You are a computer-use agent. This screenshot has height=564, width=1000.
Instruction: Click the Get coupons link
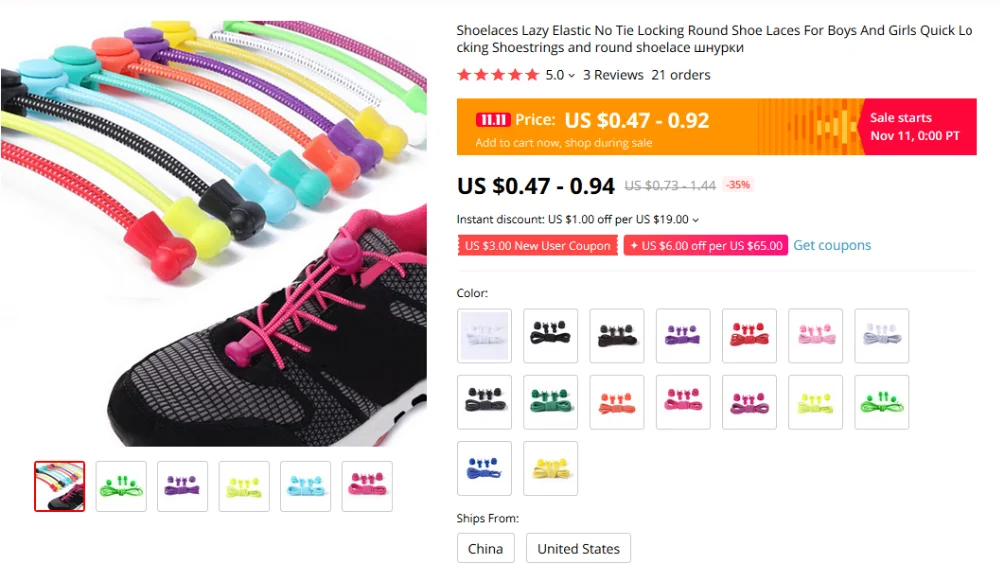[x=832, y=246]
